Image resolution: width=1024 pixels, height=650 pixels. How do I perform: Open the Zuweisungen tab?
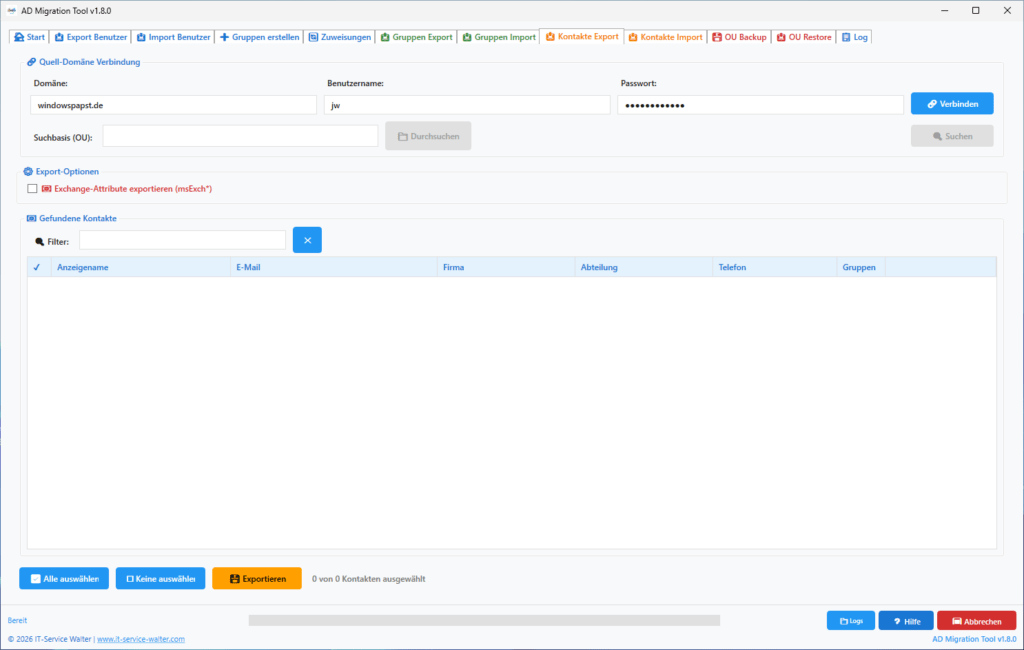[340, 37]
